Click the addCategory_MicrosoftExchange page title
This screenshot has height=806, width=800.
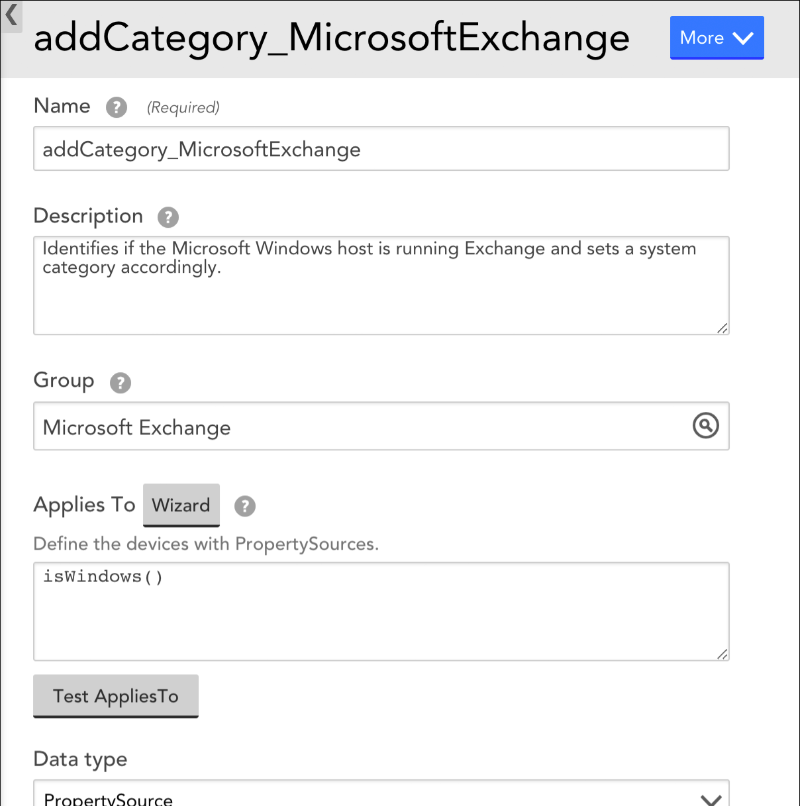332,39
